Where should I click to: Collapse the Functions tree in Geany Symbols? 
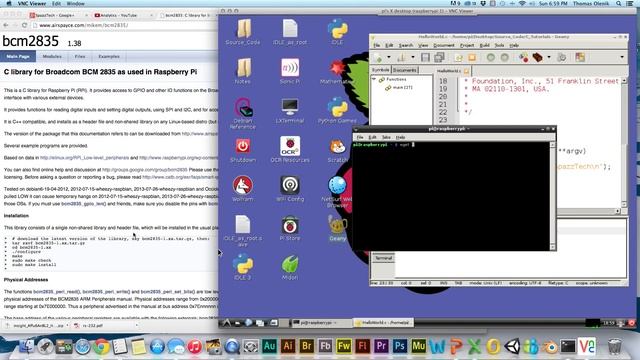[x=374, y=79]
